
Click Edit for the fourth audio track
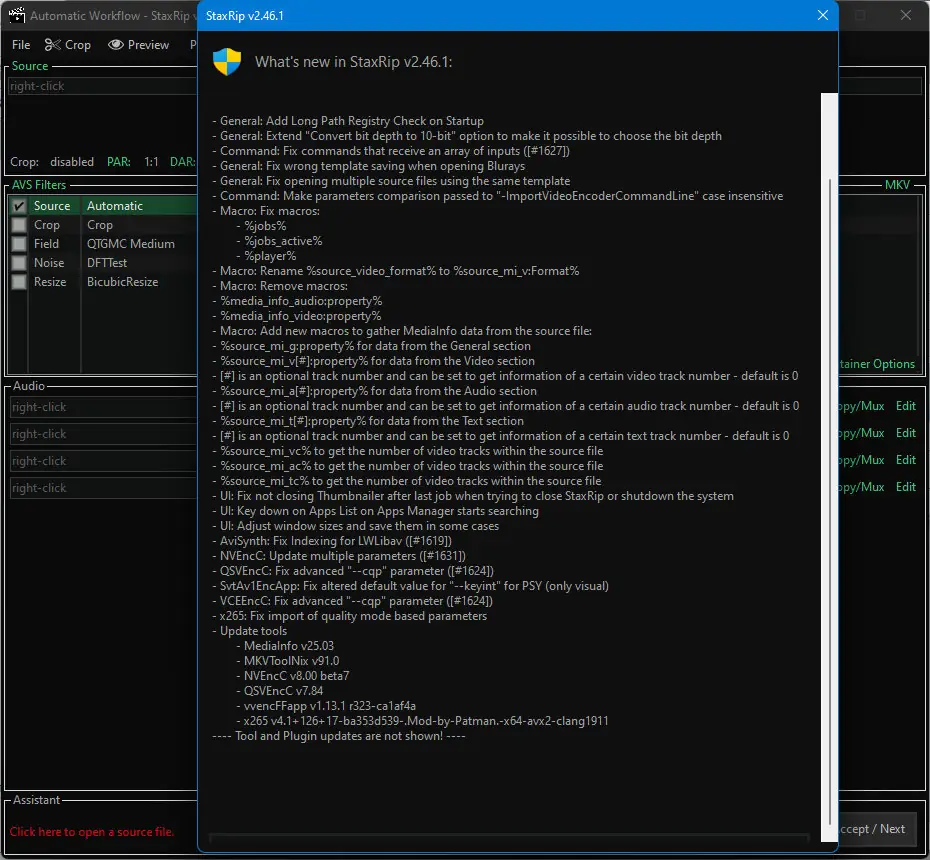coord(905,487)
